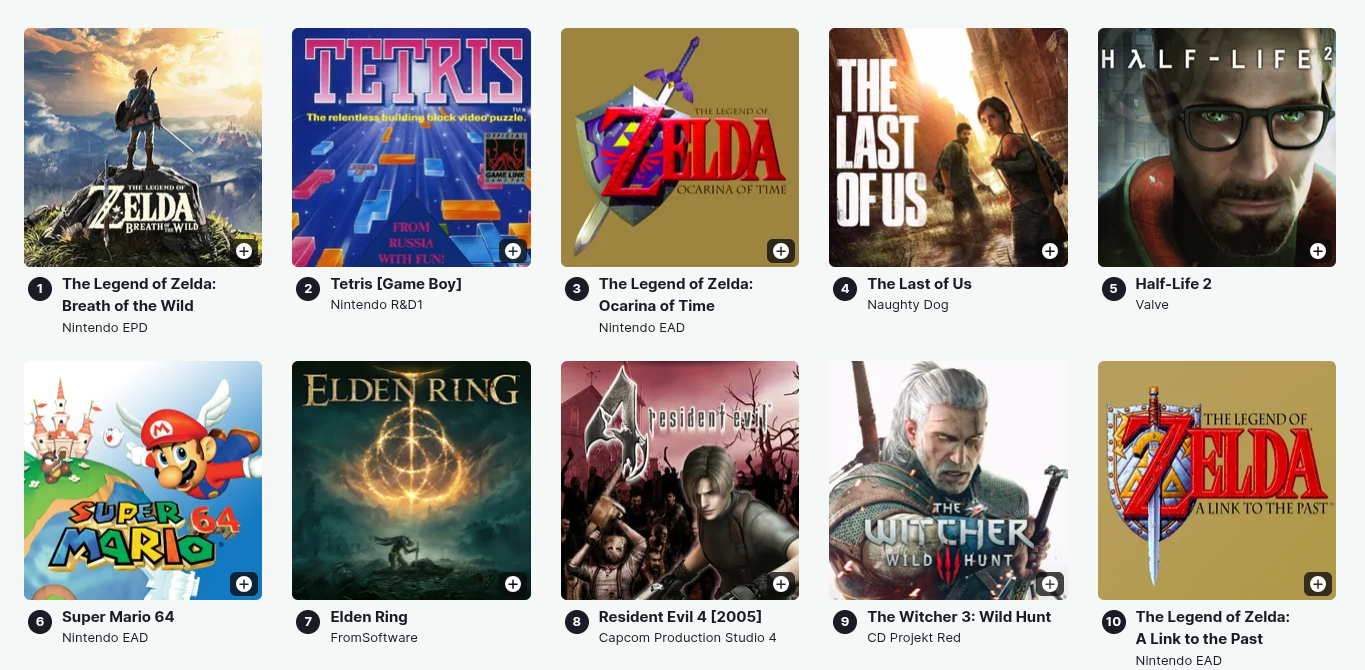
Task: Click the Elden Ring title text
Action: coord(369,617)
